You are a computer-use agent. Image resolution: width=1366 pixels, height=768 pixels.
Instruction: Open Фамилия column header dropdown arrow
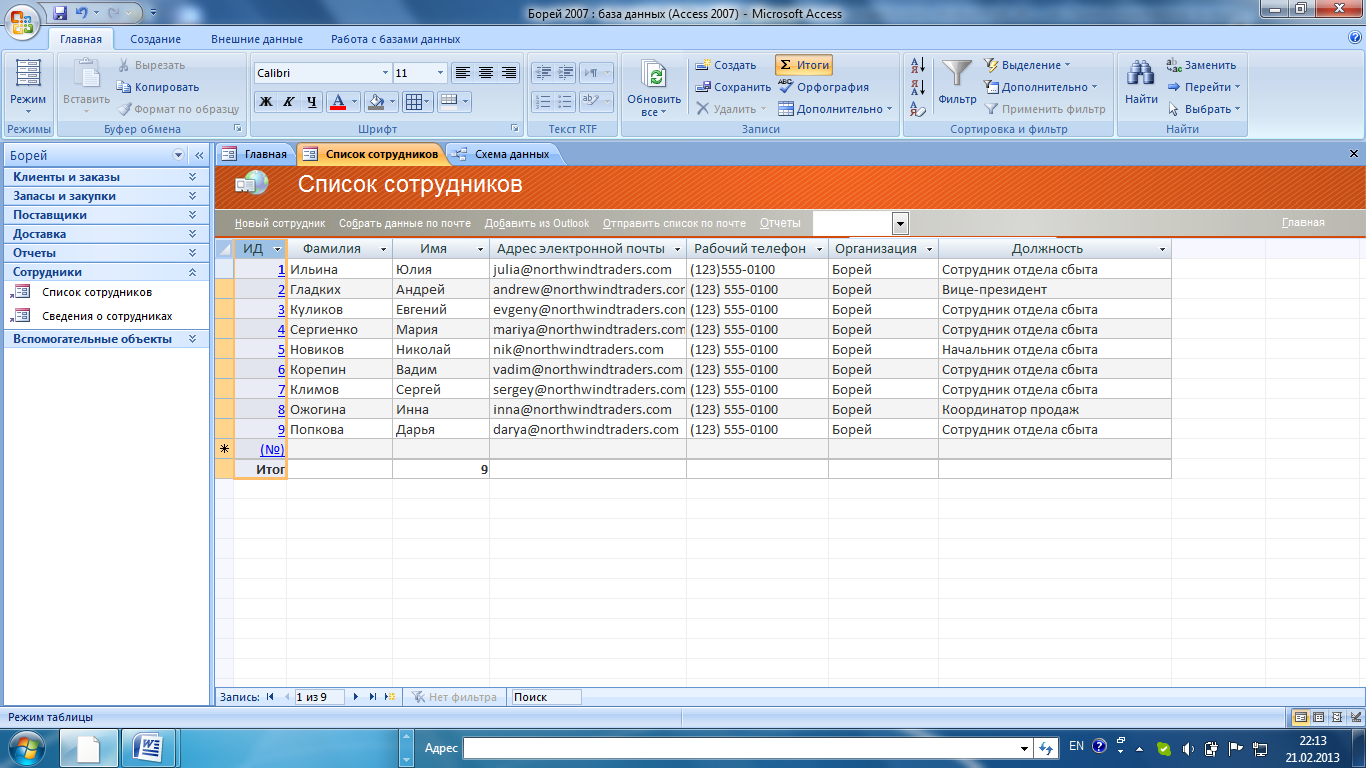384,249
